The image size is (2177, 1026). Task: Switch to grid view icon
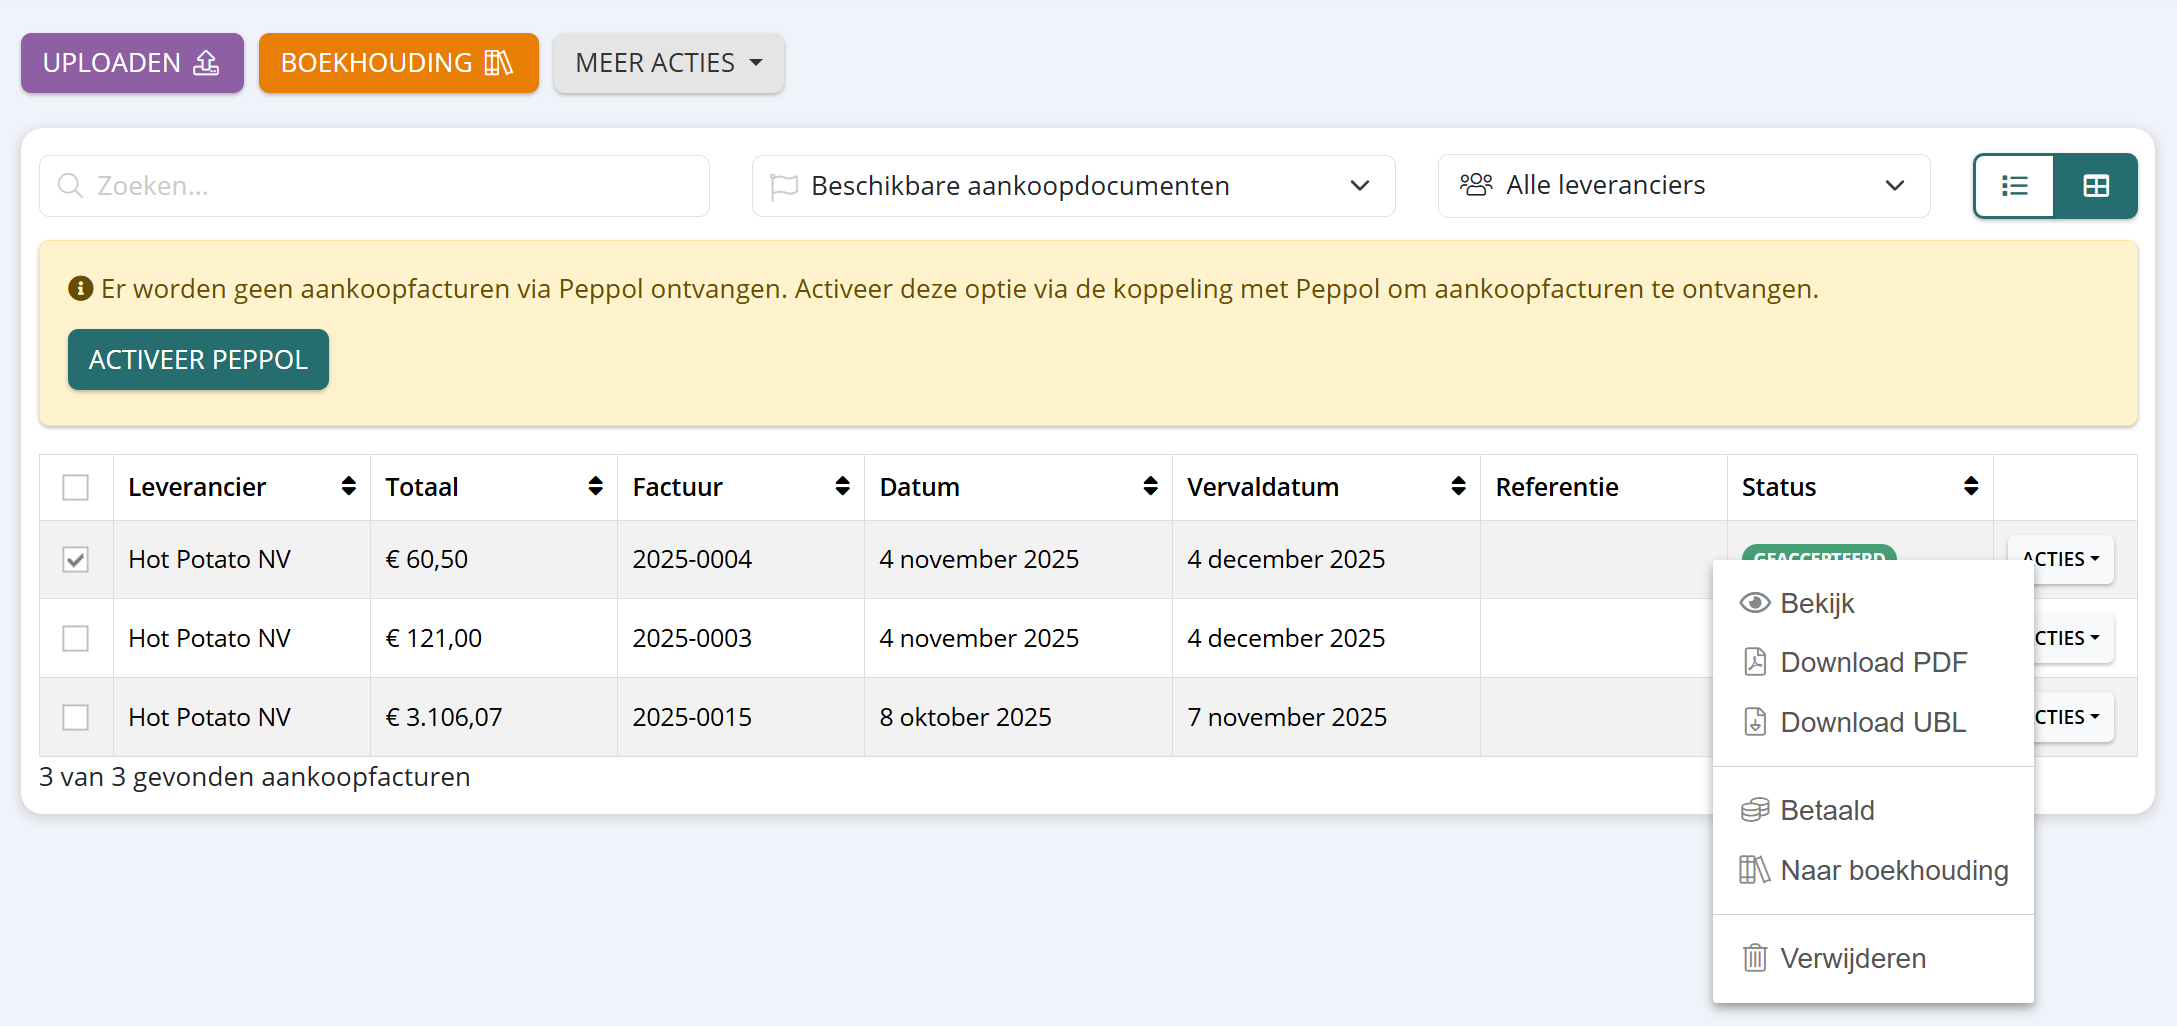click(2095, 186)
